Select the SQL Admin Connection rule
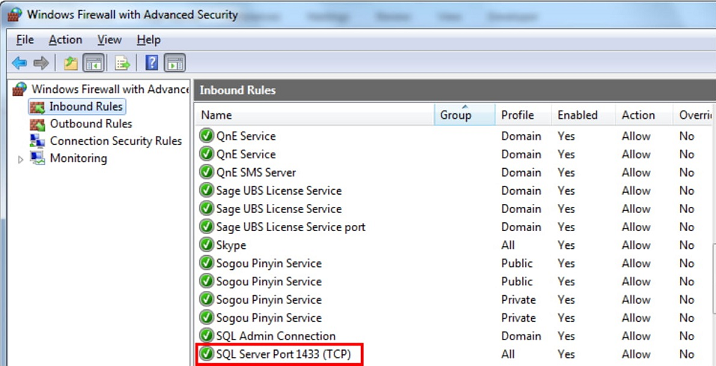 pyautogui.click(x=276, y=336)
